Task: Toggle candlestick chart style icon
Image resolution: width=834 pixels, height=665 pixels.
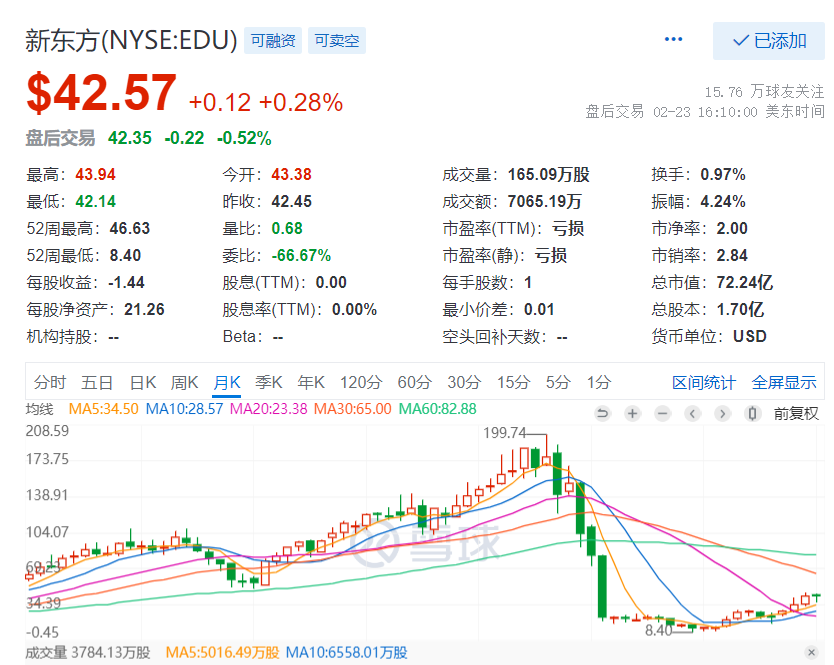Action: 752,413
